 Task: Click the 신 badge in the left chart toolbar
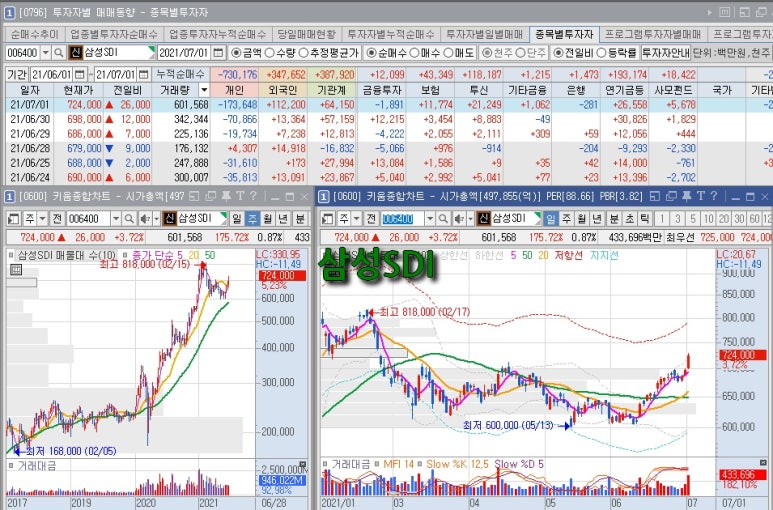[x=169, y=218]
